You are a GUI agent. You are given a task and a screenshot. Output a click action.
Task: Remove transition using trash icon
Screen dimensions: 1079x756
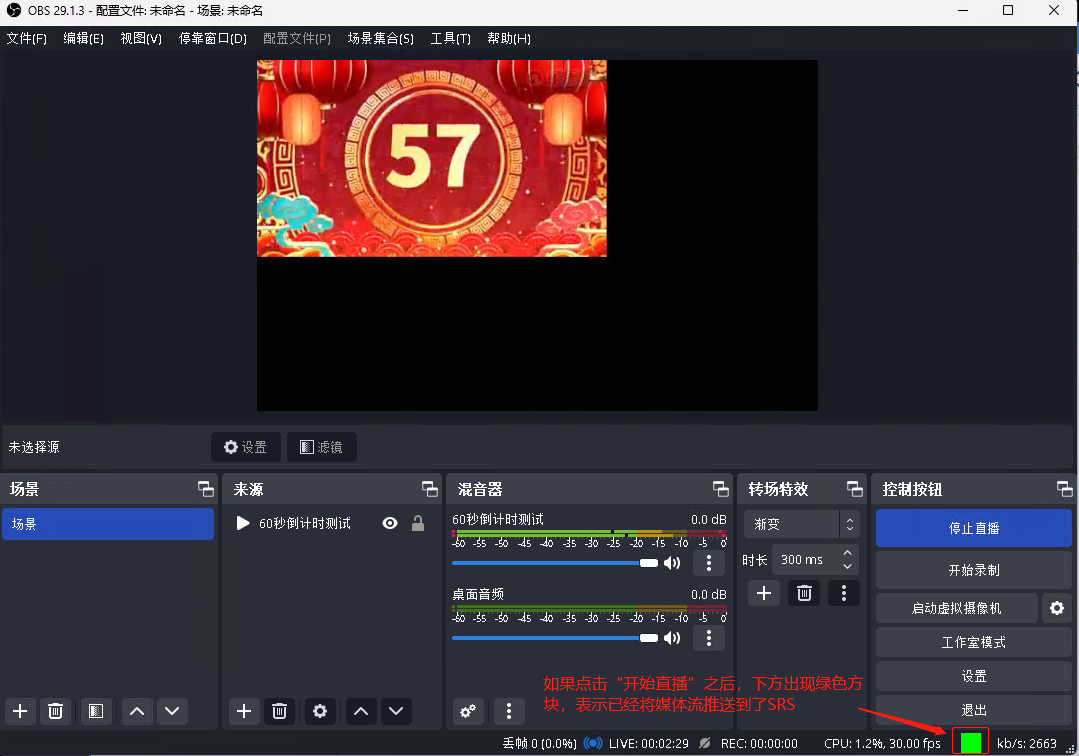point(804,593)
